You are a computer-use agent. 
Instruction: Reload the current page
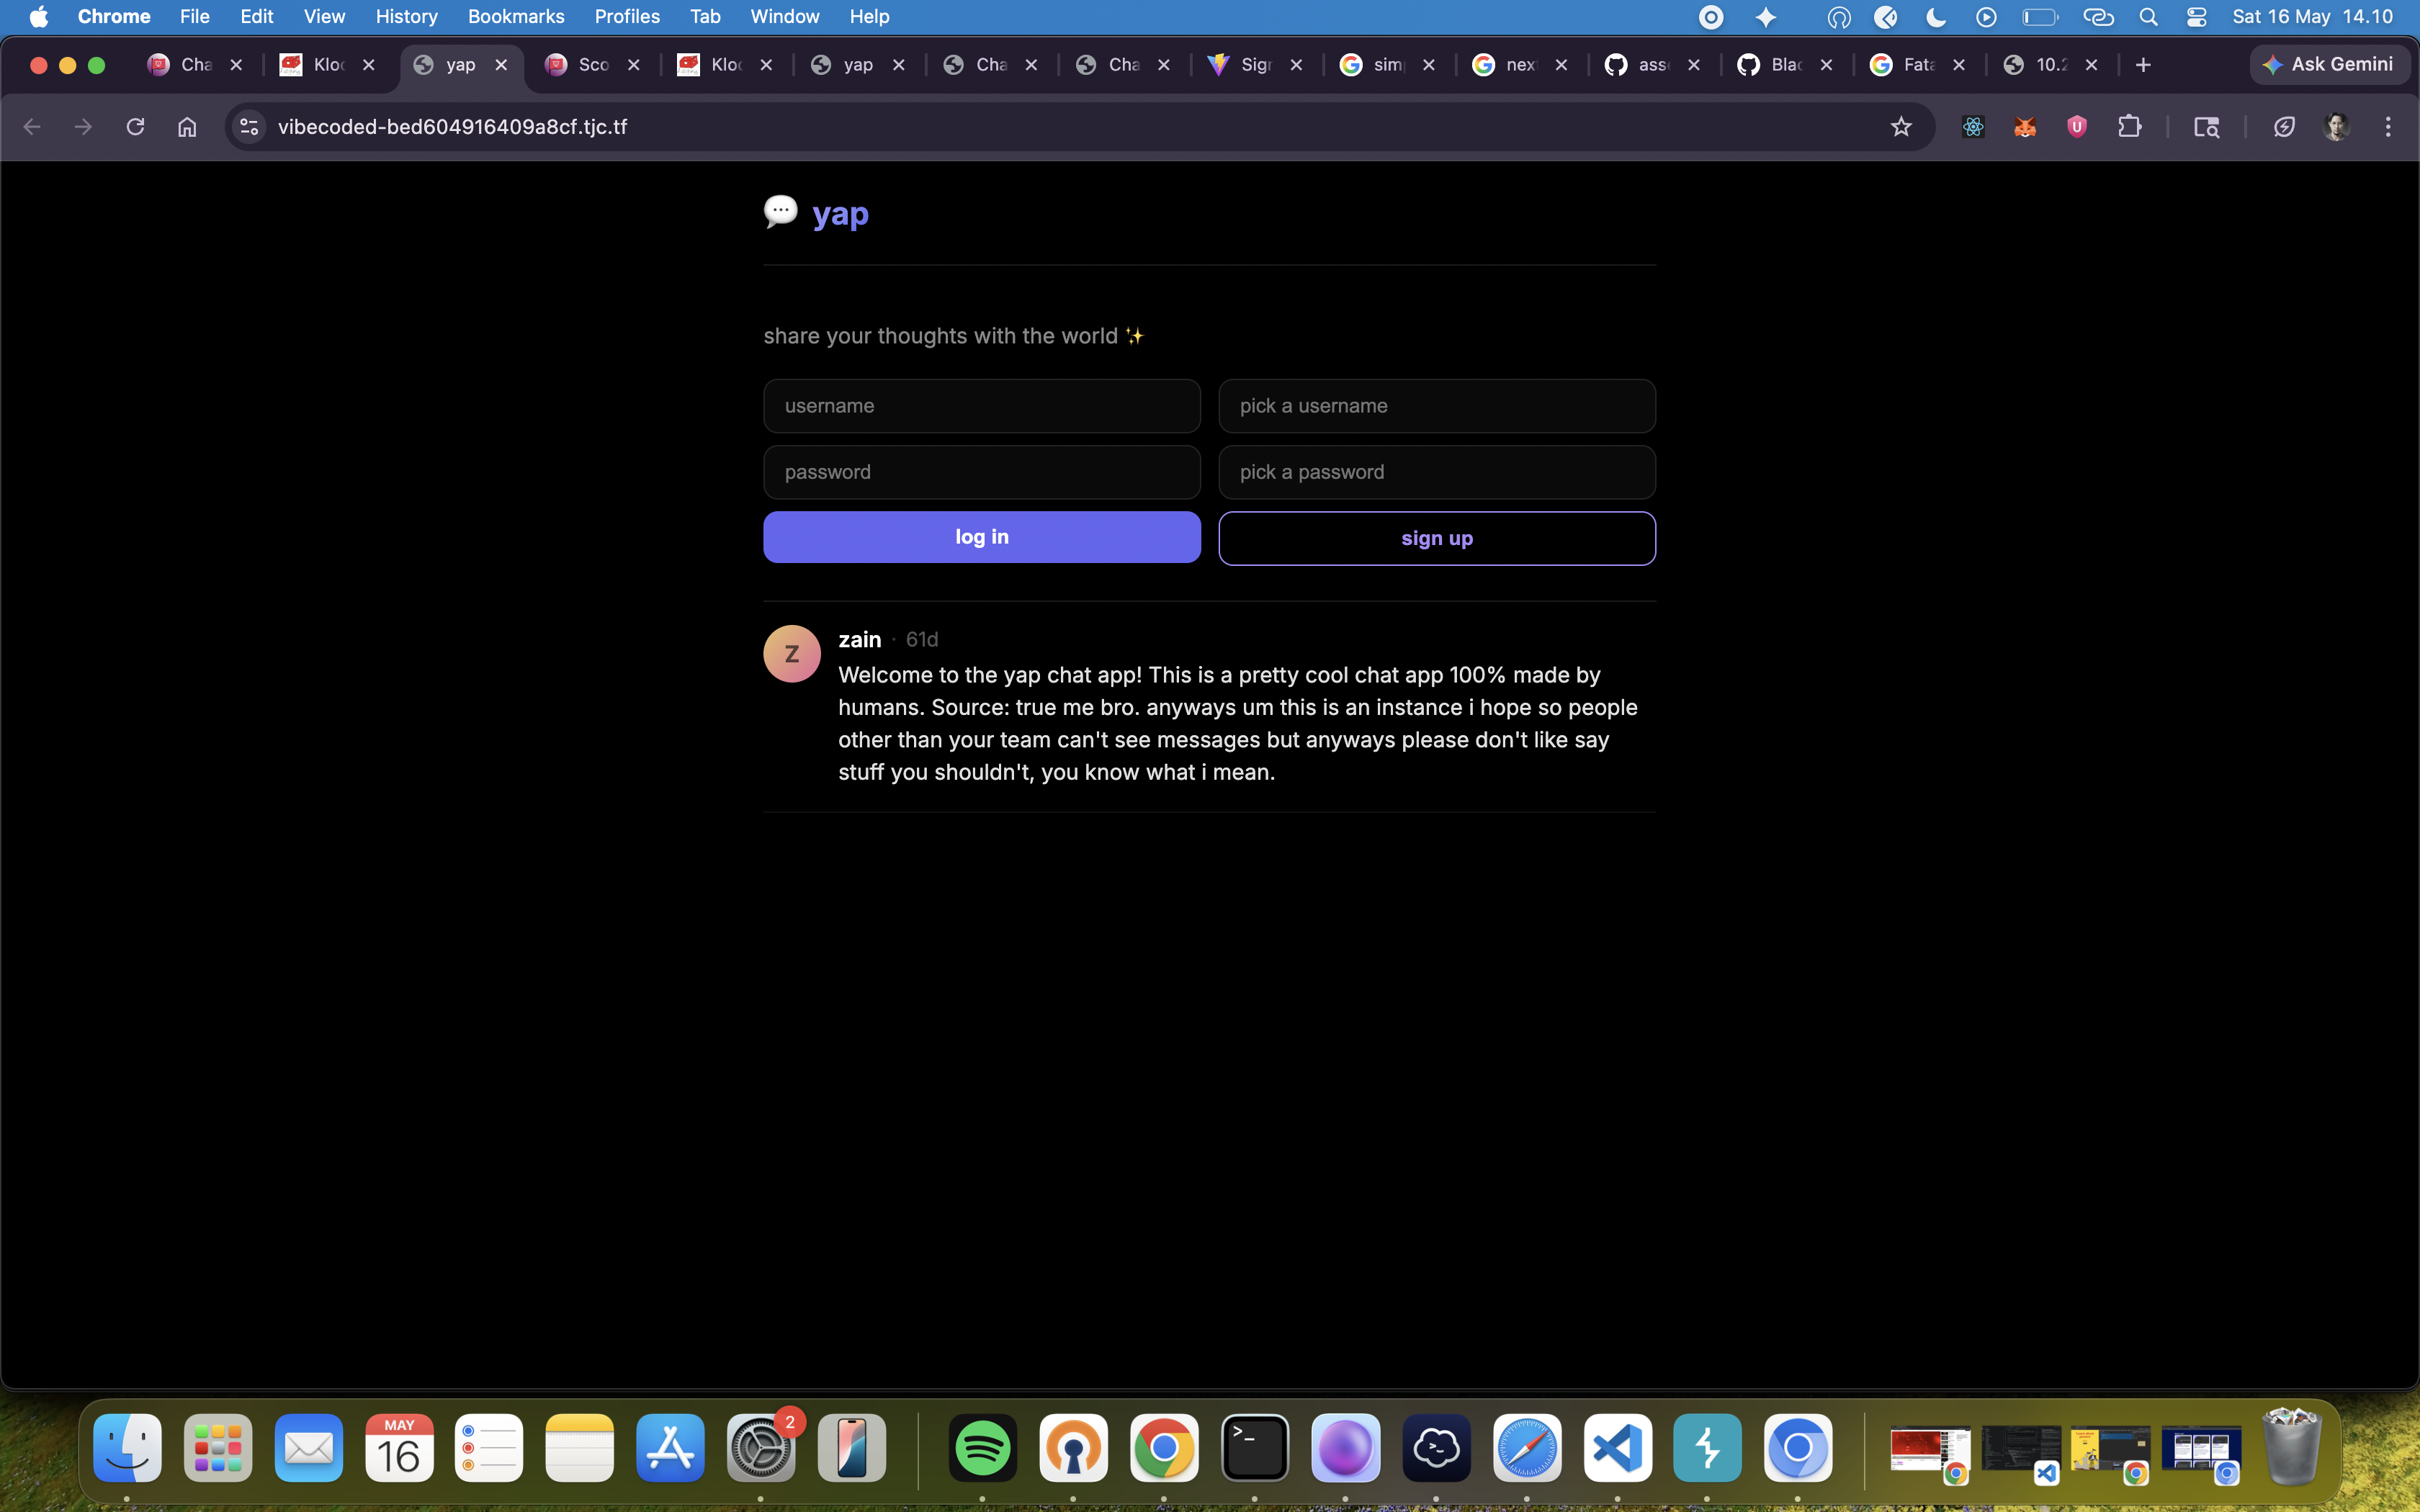pos(135,127)
